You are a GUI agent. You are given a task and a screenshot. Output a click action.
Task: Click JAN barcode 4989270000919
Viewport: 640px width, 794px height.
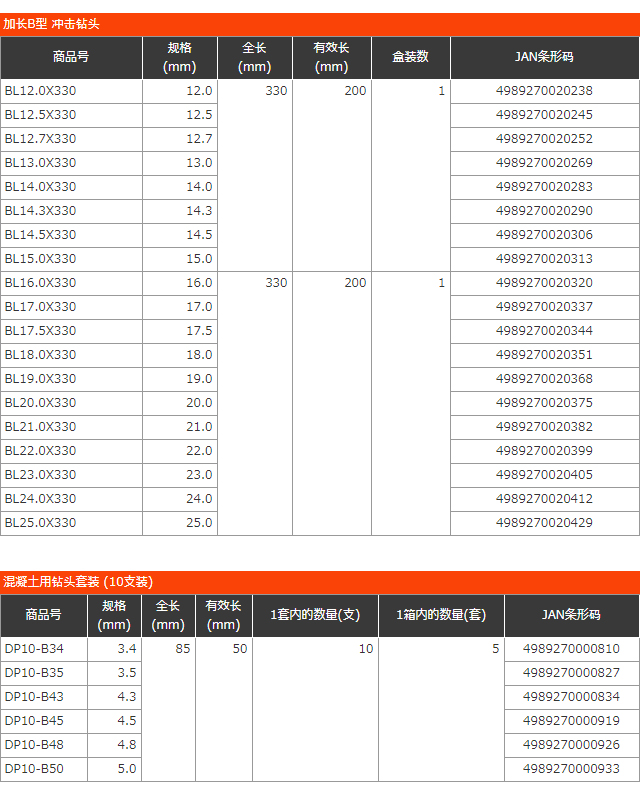[571, 721]
